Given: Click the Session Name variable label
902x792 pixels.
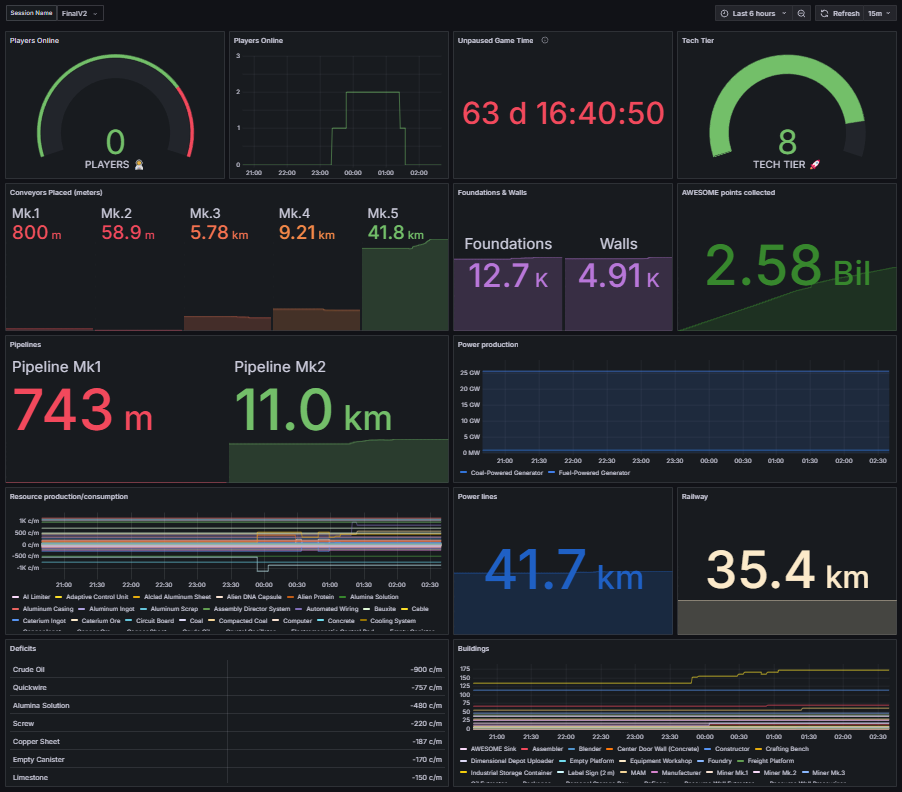Looking at the screenshot, I should coord(31,13).
